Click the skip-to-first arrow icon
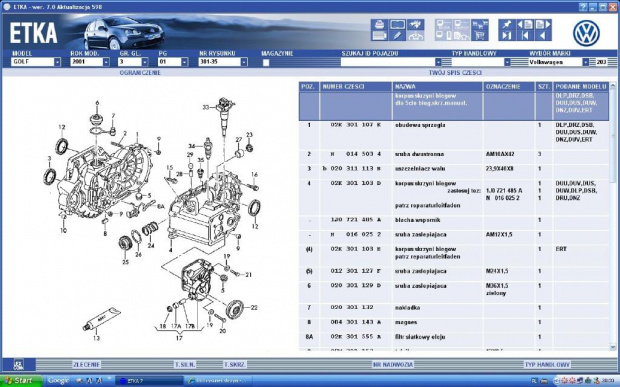Viewport: 620px width, 387px height. pyautogui.click(x=525, y=36)
